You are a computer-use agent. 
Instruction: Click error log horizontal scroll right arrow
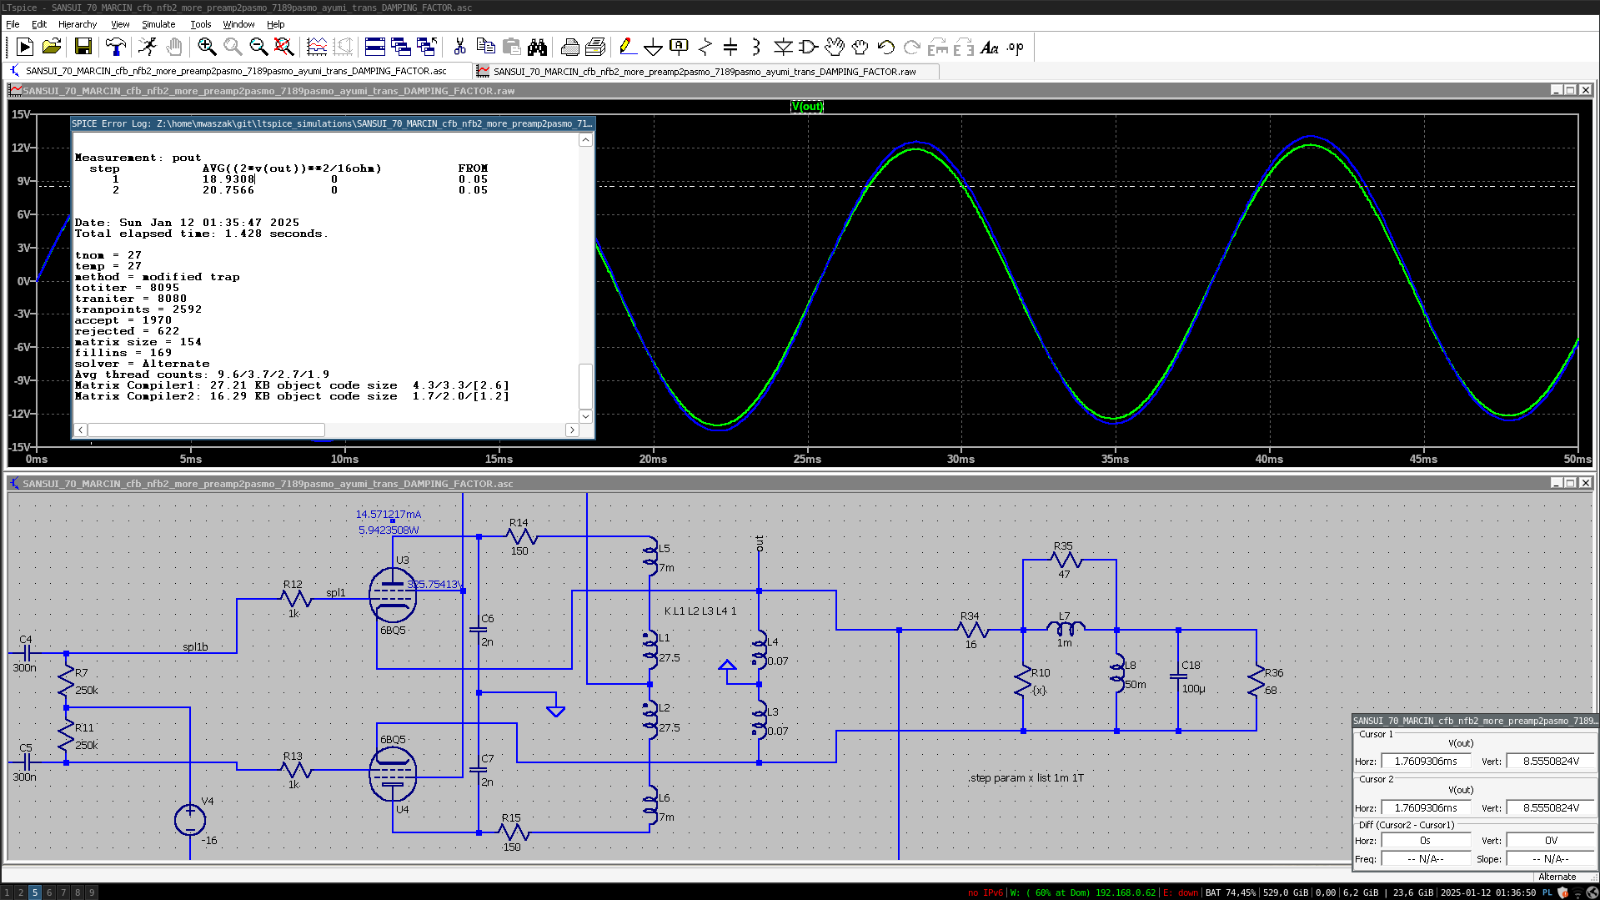572,430
